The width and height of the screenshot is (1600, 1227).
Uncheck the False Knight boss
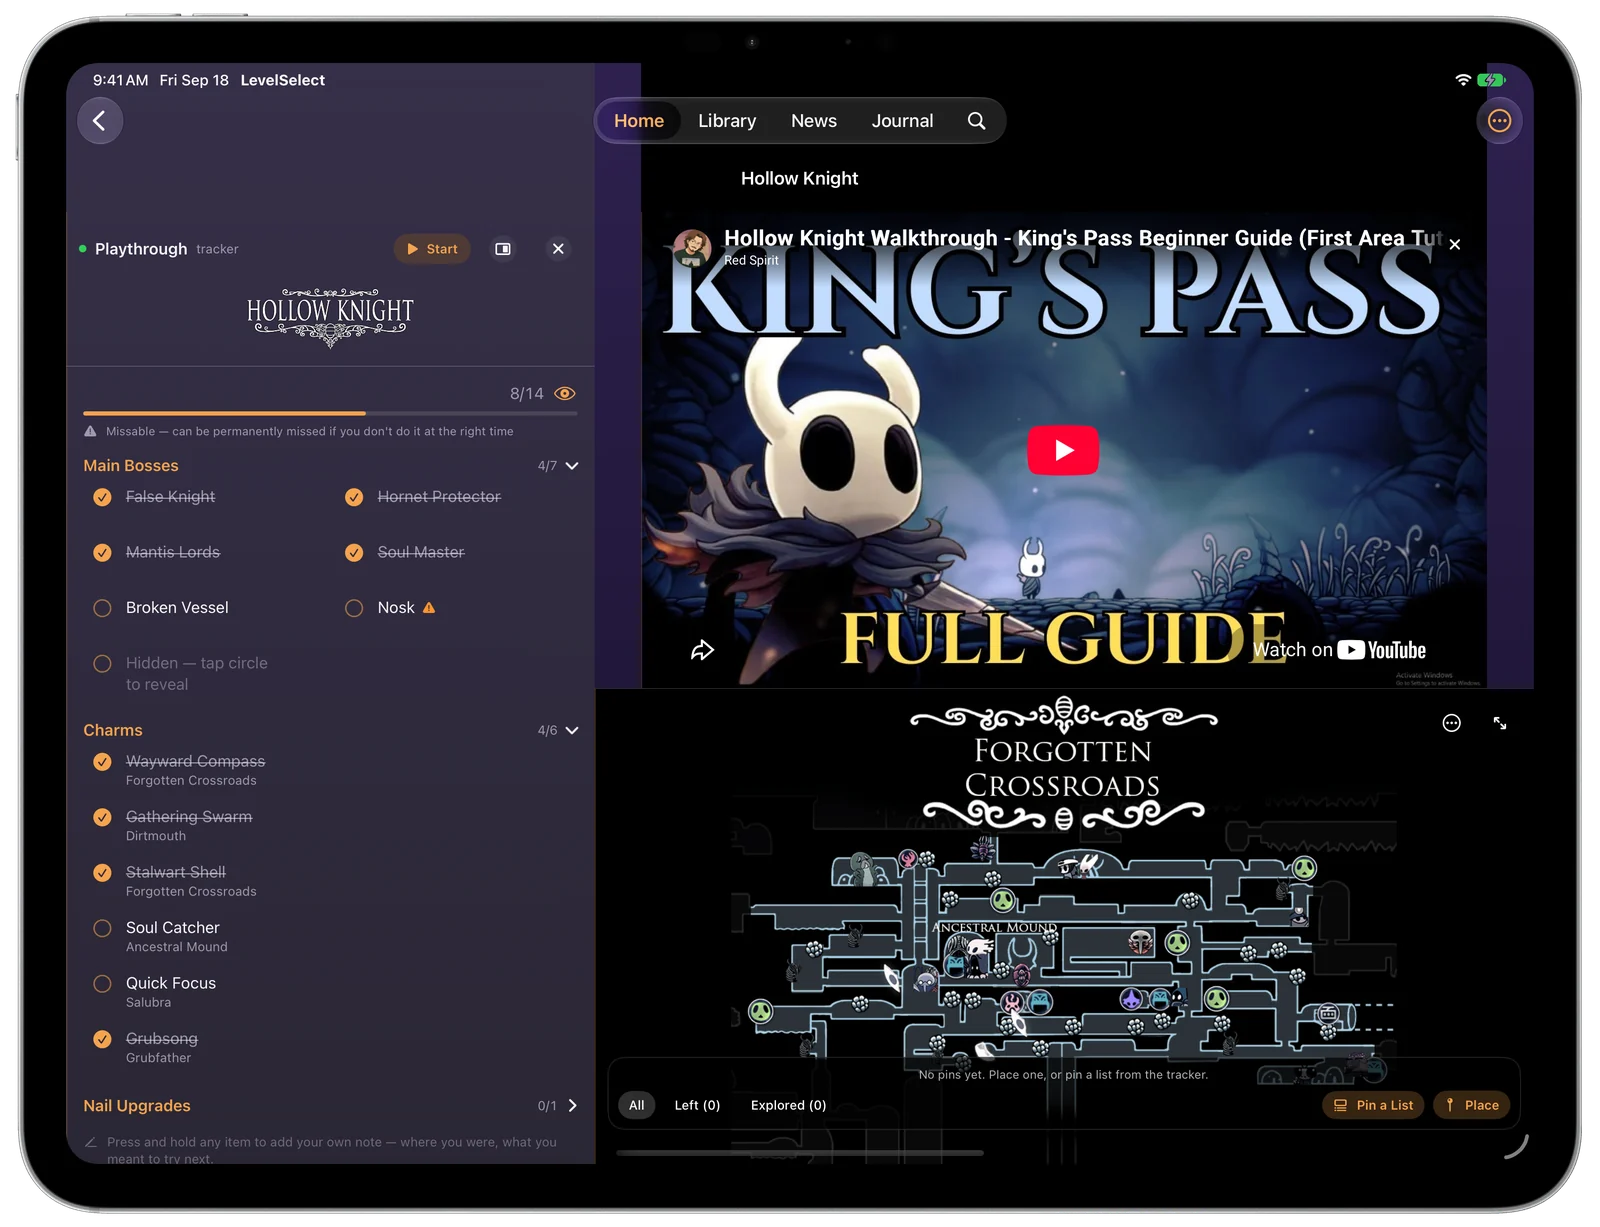tap(102, 497)
